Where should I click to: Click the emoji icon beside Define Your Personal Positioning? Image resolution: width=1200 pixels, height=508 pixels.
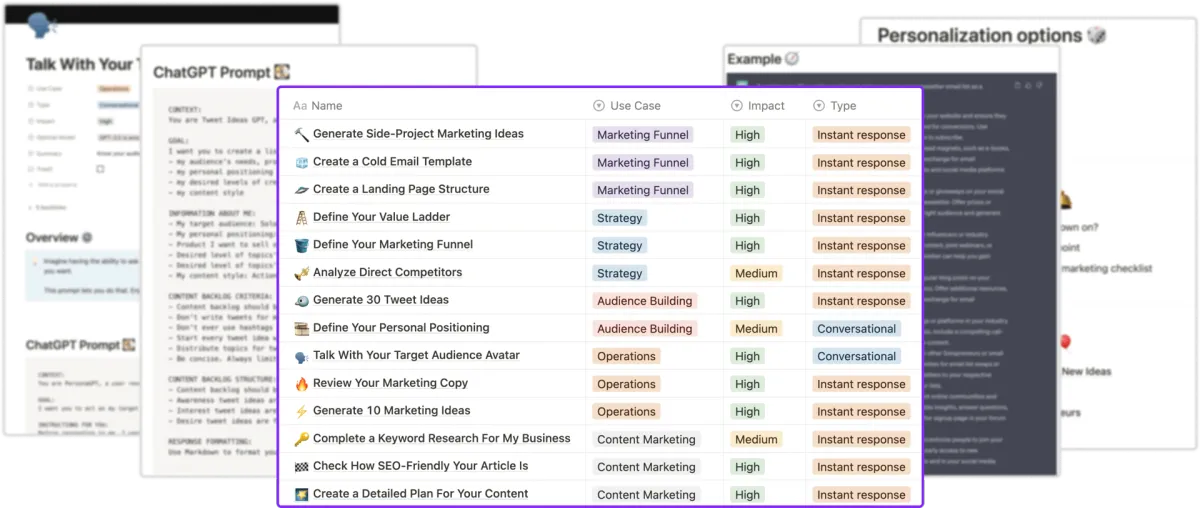302,328
